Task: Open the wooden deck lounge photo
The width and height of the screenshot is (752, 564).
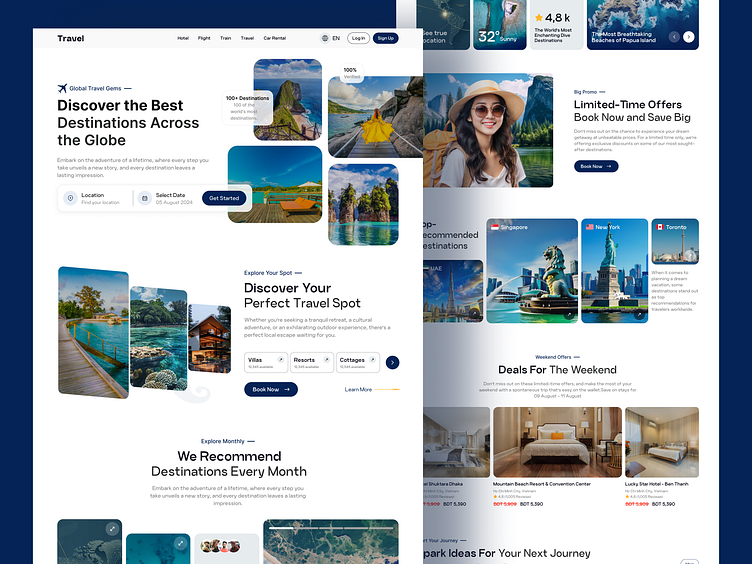Action: [x=275, y=185]
